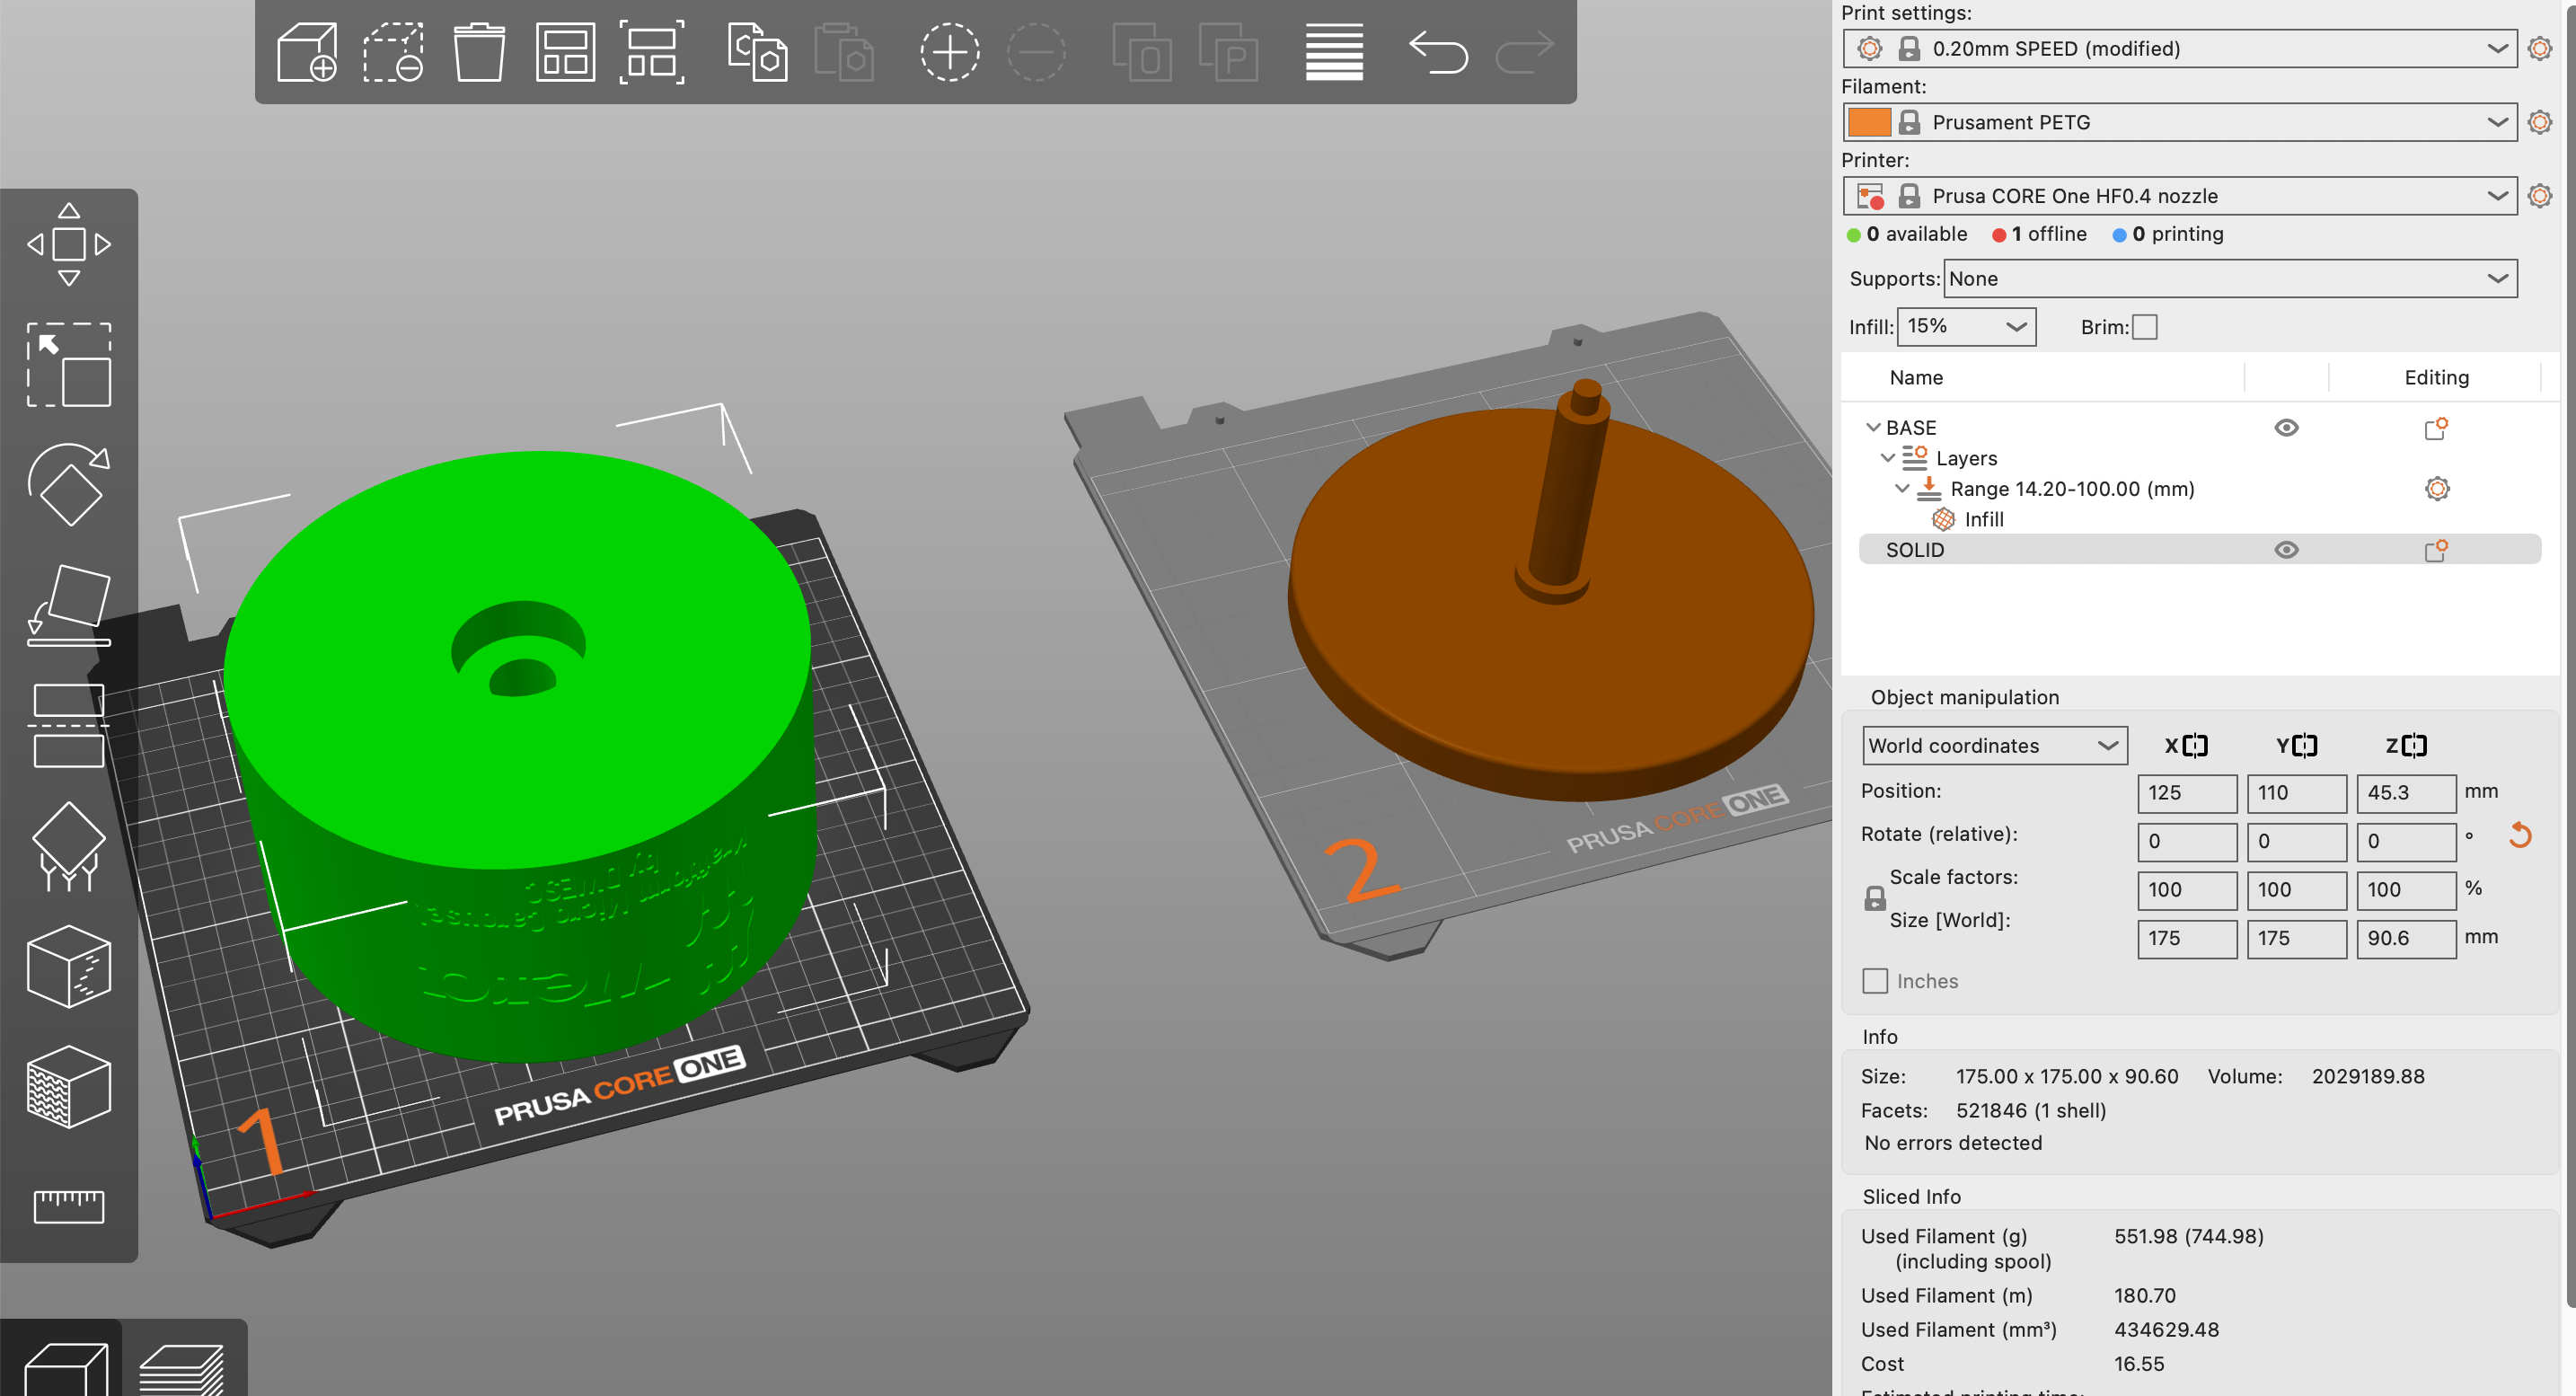2576x1396 pixels.
Task: Click the Arrange objects icon
Action: tap(565, 51)
